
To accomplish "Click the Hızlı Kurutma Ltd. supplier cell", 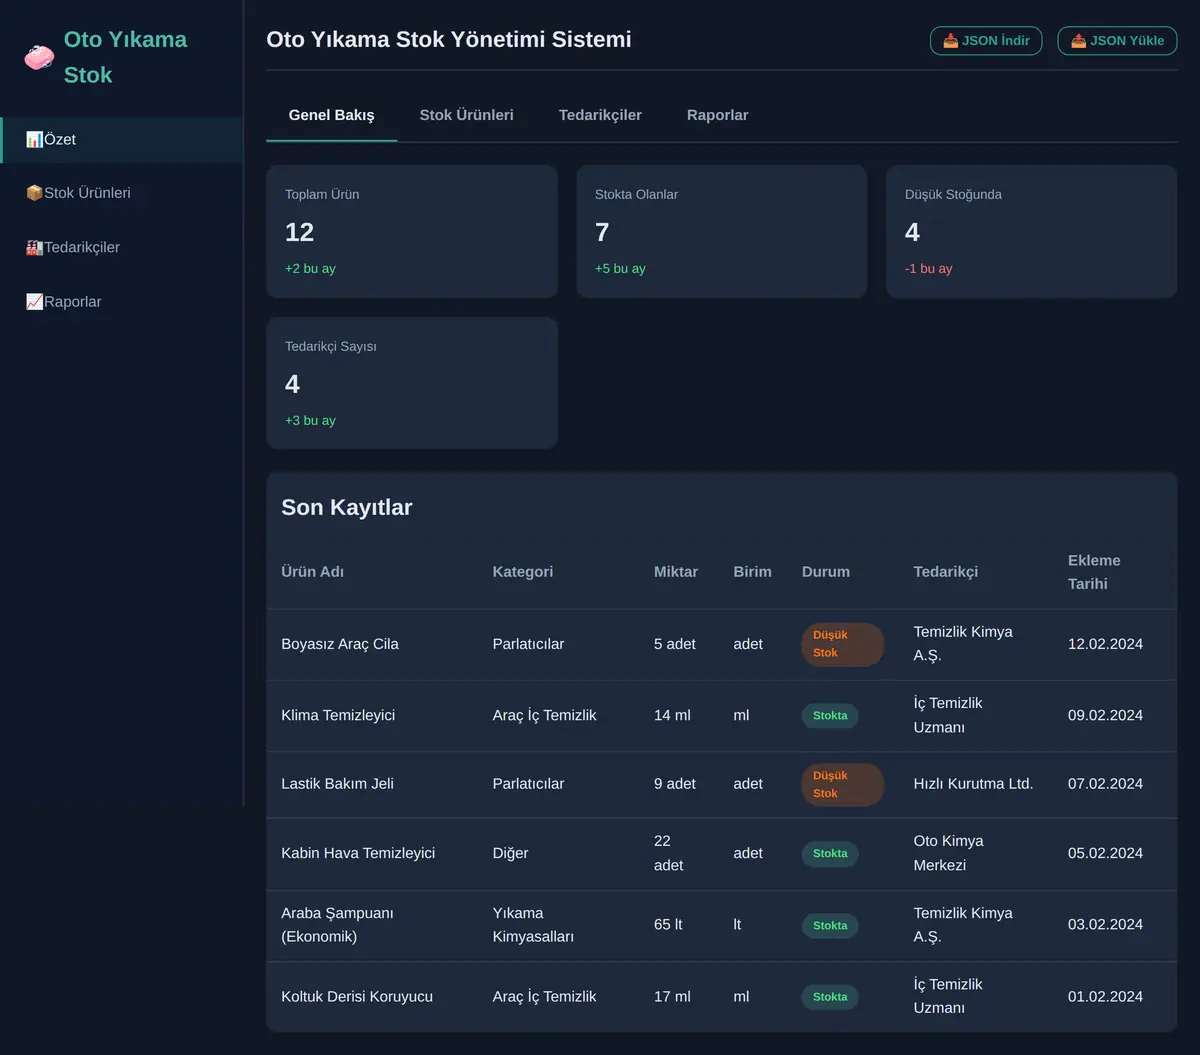I will point(974,784).
